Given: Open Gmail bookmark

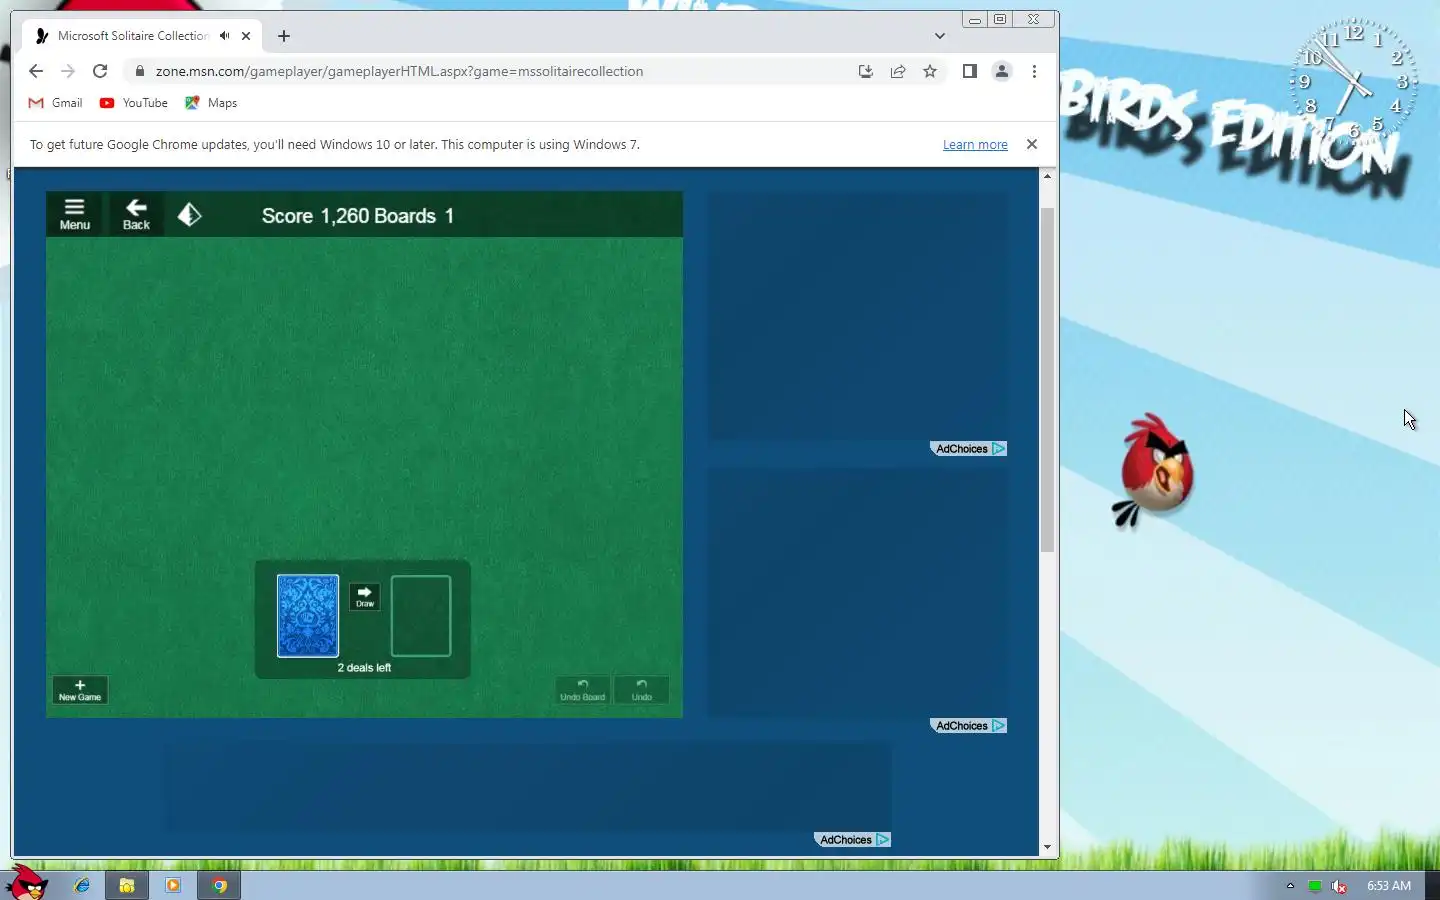Looking at the screenshot, I should [x=56, y=103].
